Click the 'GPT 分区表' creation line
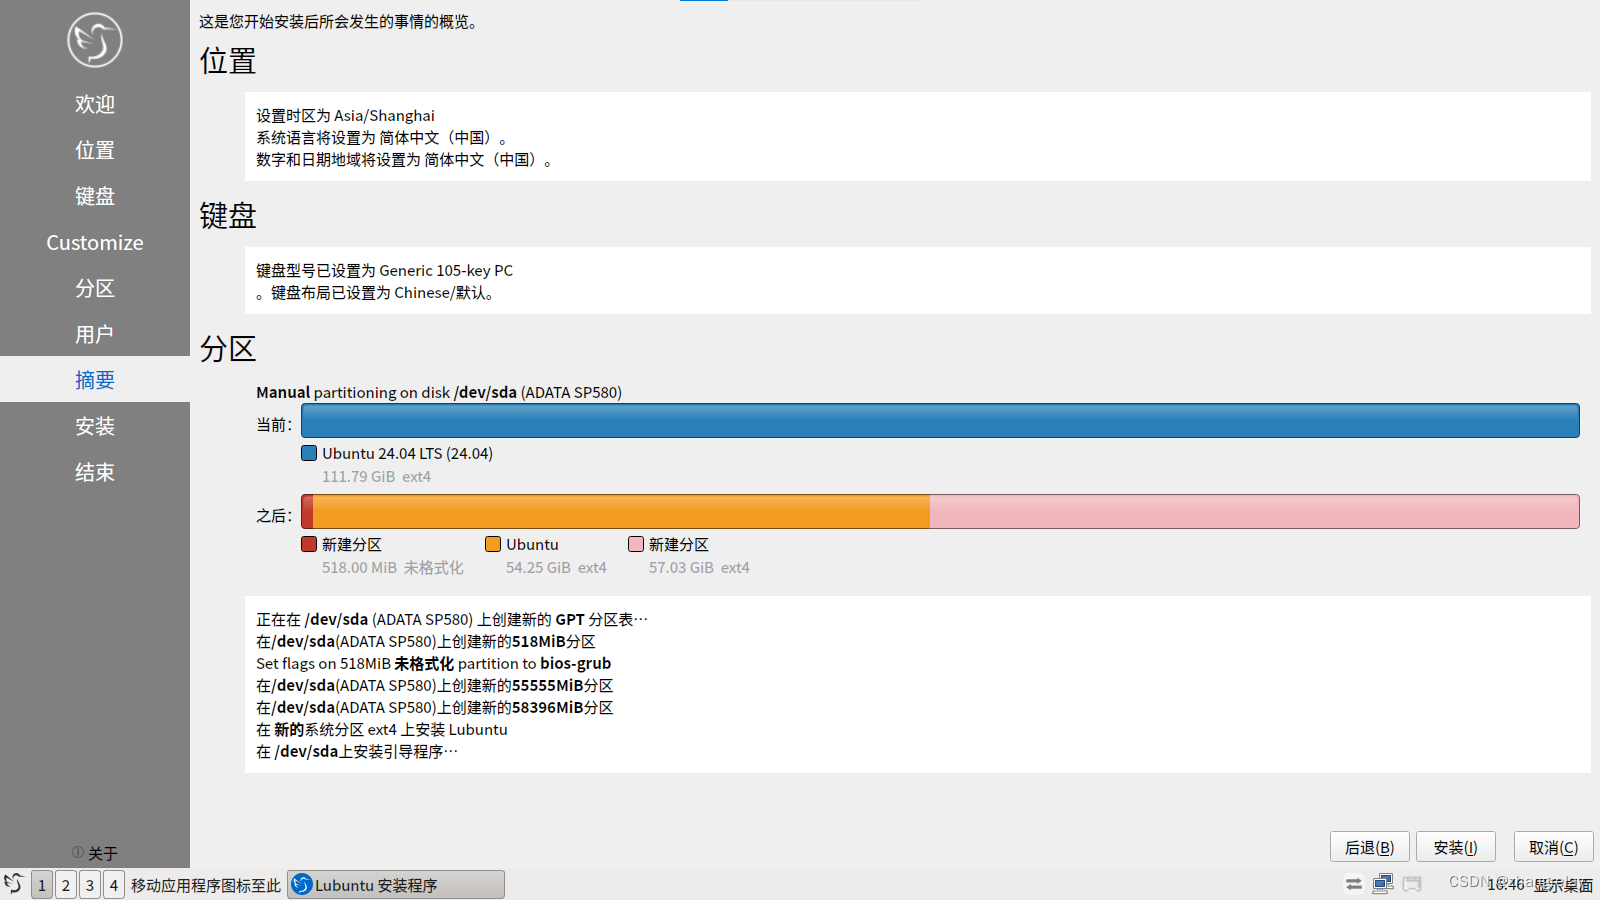The width and height of the screenshot is (1600, 900). (x=452, y=620)
